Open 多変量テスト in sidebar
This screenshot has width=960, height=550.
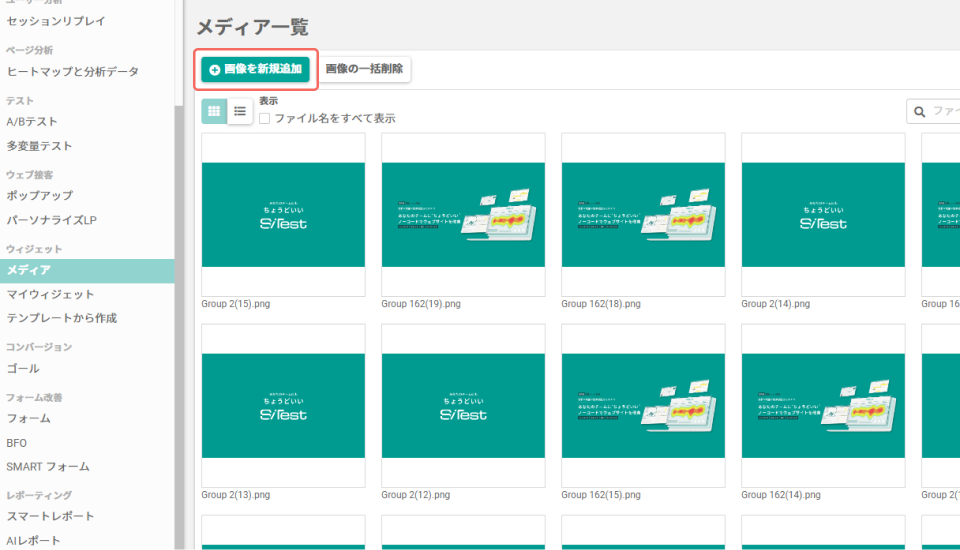[x=39, y=146]
